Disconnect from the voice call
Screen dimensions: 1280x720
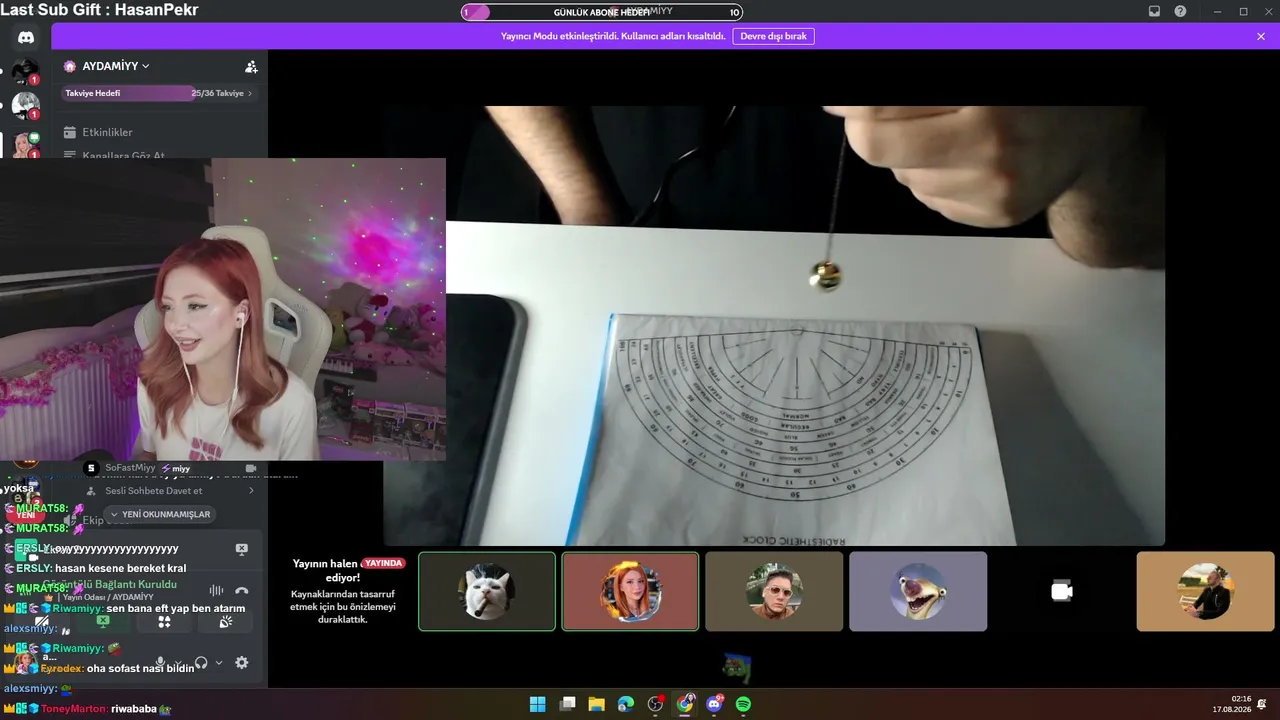(x=241, y=591)
